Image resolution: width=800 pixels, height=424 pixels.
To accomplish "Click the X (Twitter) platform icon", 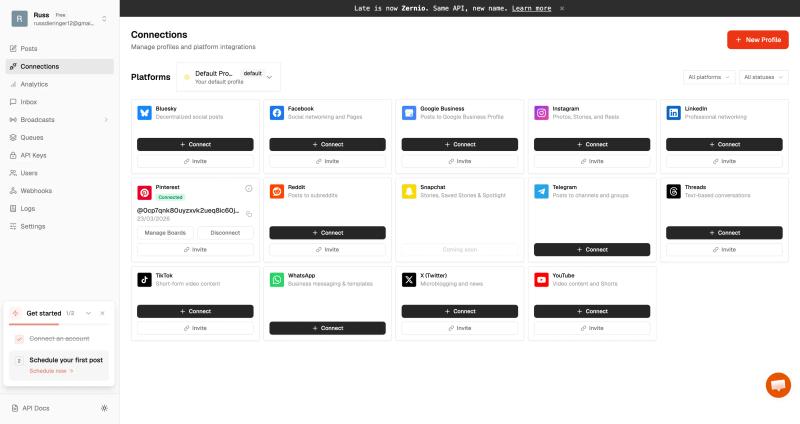I will (409, 280).
